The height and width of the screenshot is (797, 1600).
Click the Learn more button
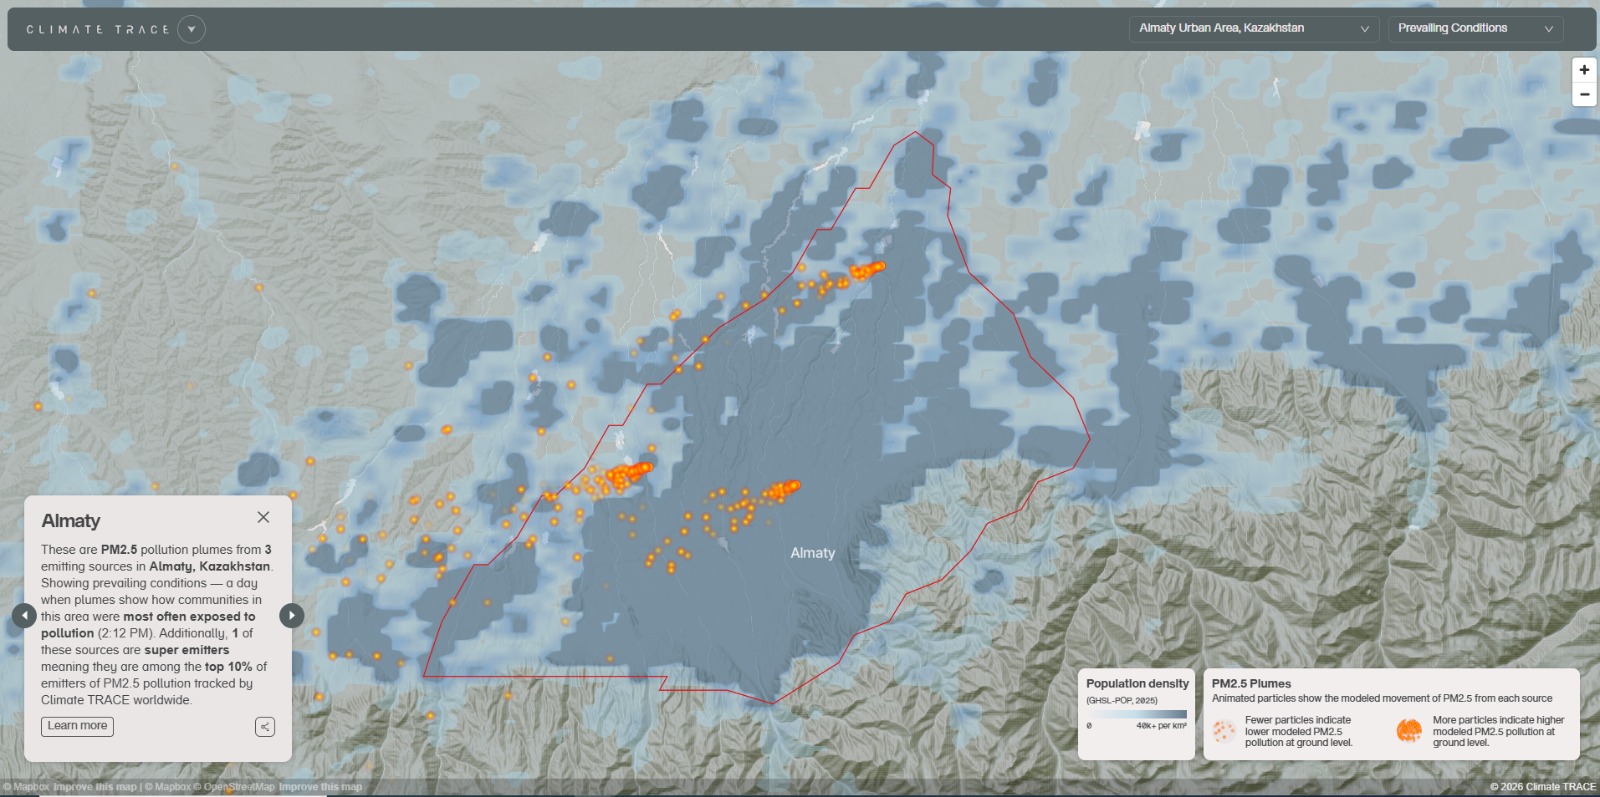tap(77, 726)
